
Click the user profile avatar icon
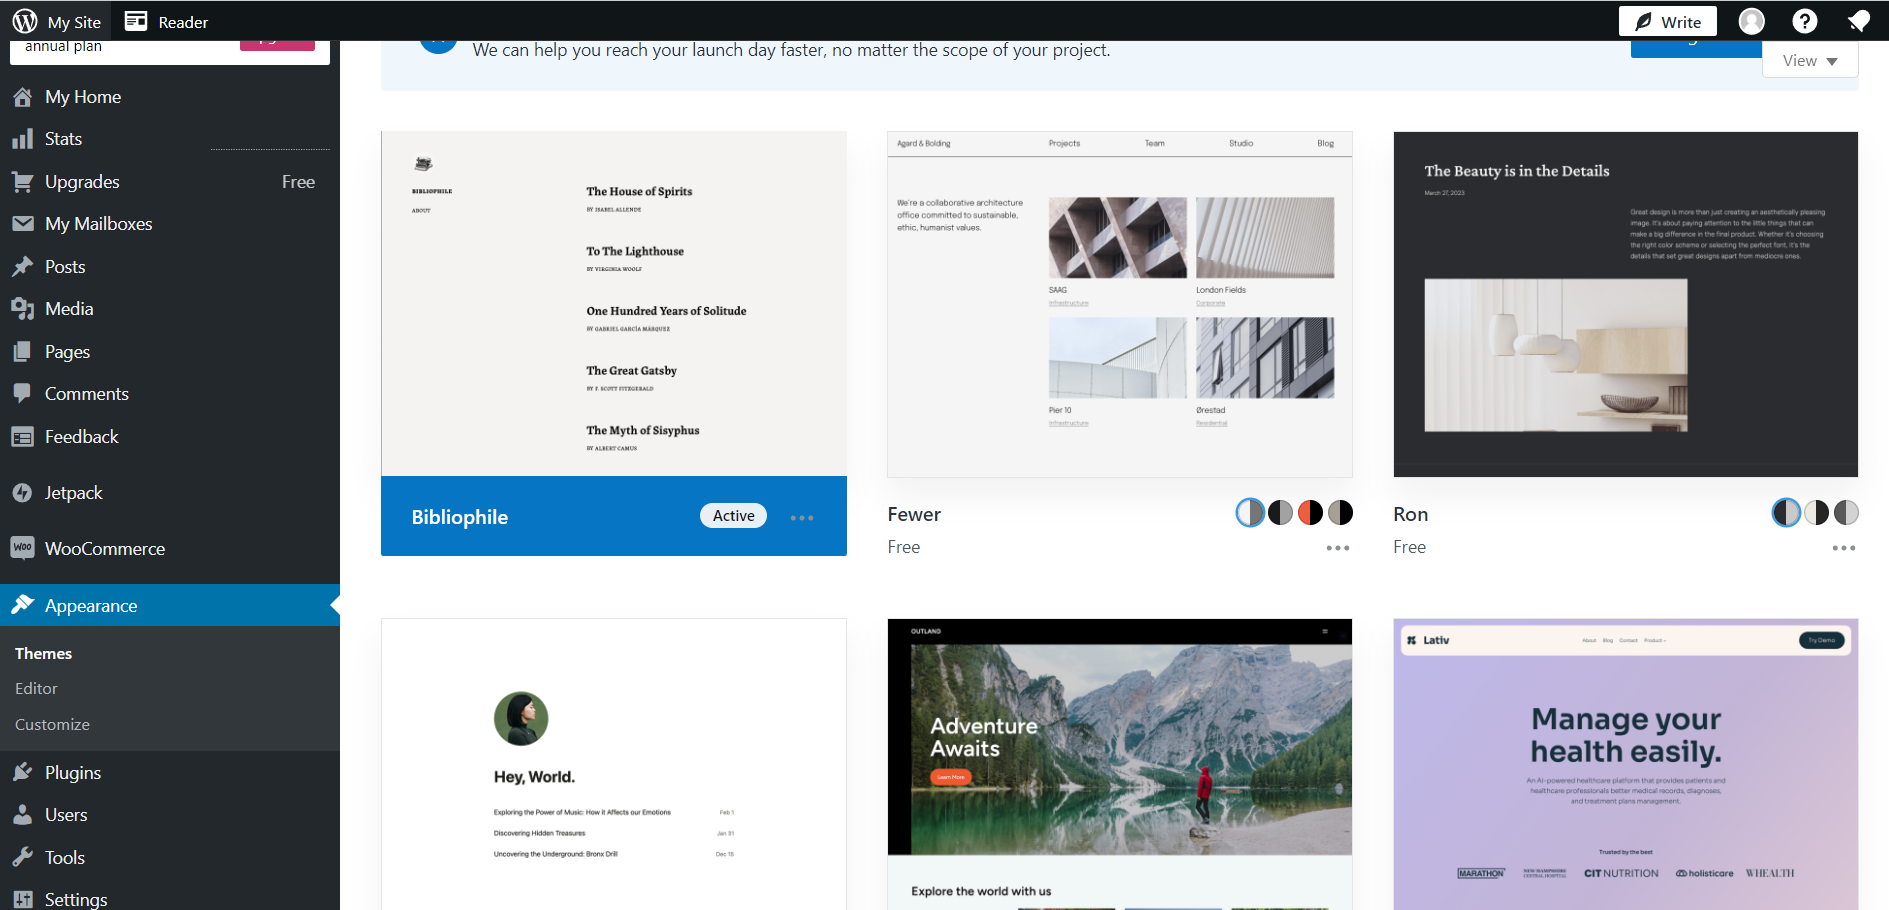tap(1752, 21)
